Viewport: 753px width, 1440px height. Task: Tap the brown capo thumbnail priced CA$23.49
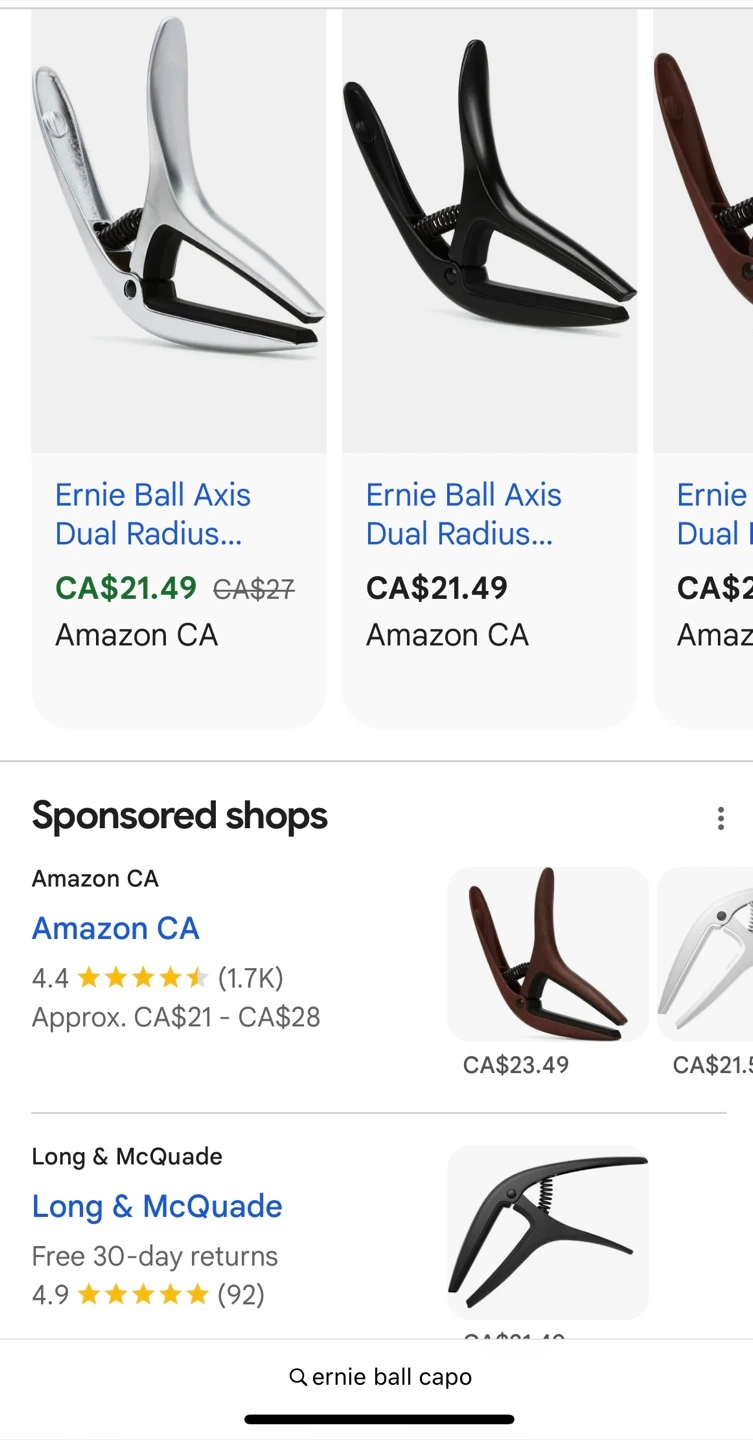547,954
